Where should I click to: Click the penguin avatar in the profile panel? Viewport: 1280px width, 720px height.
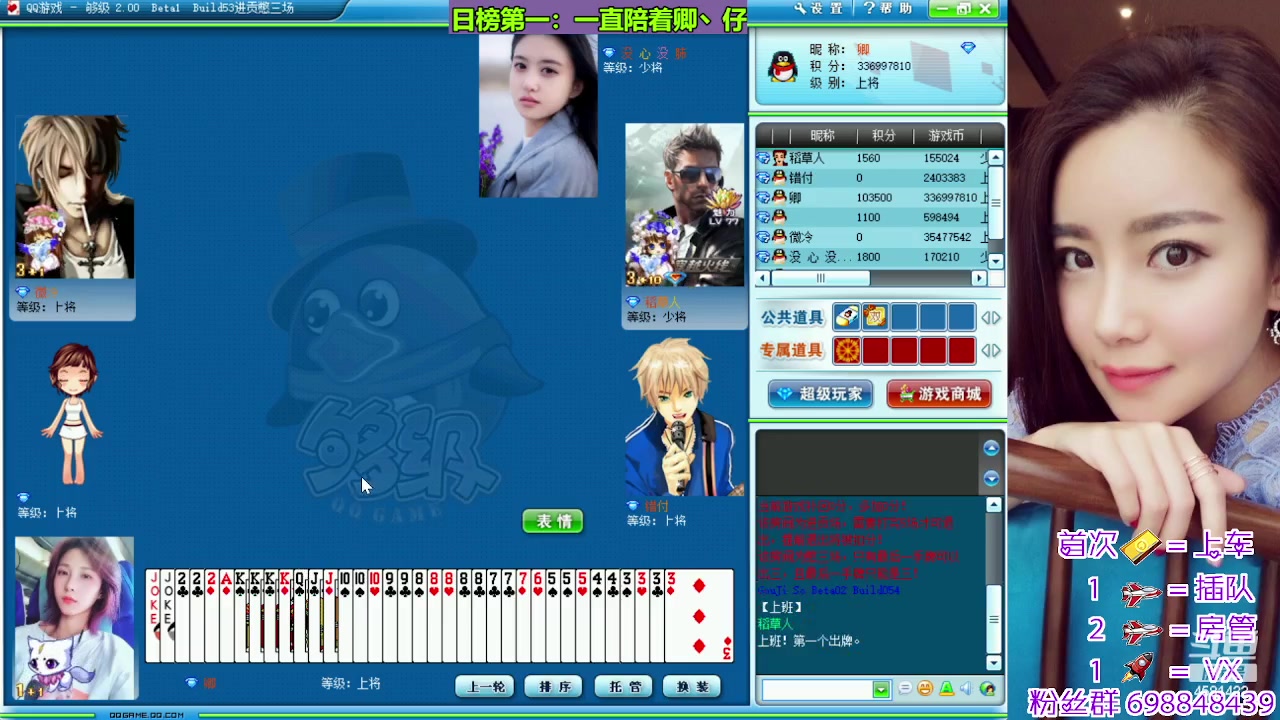tap(782, 66)
